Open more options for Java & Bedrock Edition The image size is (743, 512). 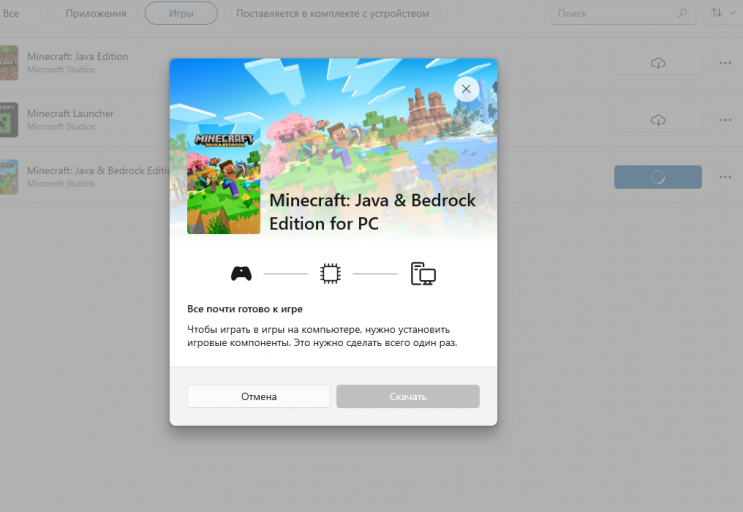[x=725, y=177]
